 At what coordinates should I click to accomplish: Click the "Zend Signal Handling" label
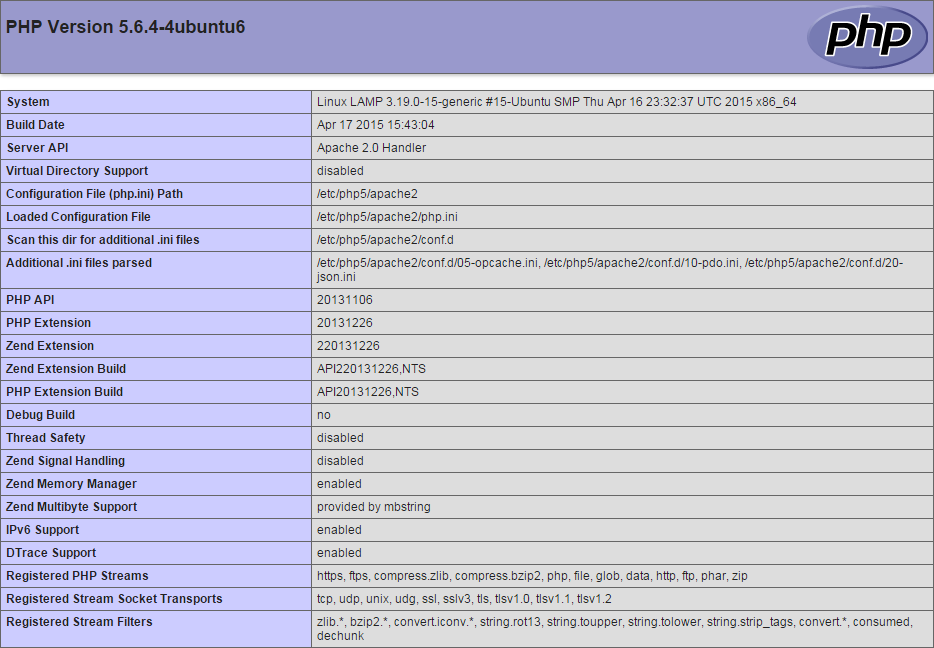(66, 461)
